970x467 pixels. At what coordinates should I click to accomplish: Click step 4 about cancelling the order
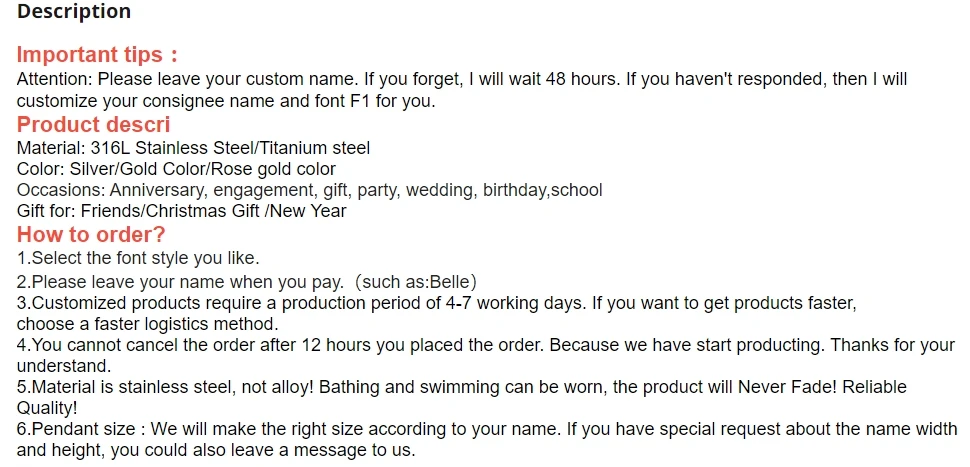pos(486,345)
